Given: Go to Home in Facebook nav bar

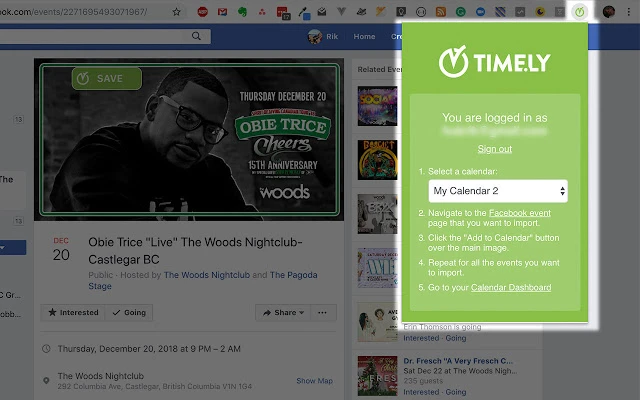Looking at the screenshot, I should (364, 37).
